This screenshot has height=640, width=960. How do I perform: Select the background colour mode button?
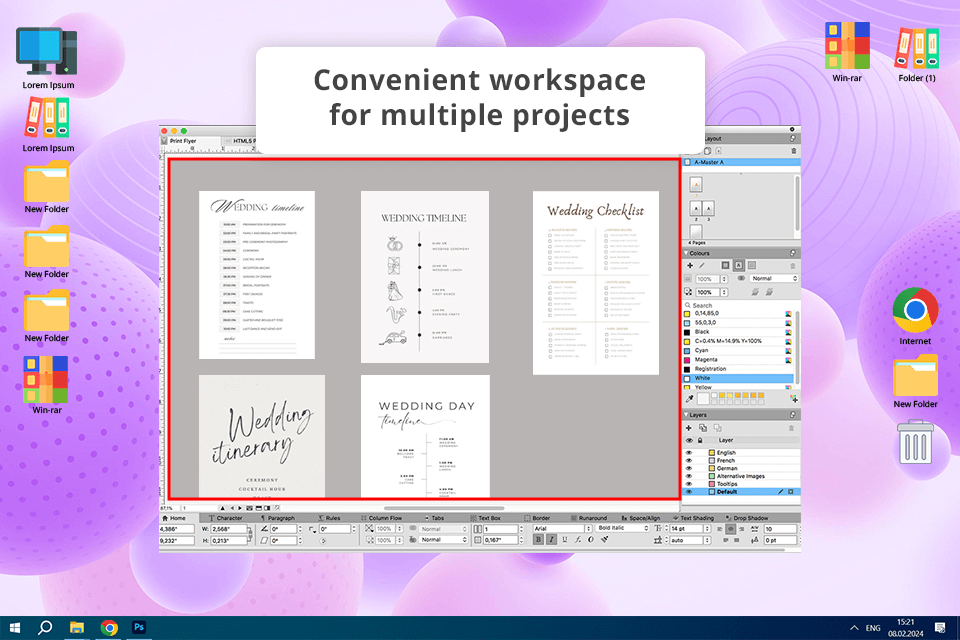pos(752,265)
